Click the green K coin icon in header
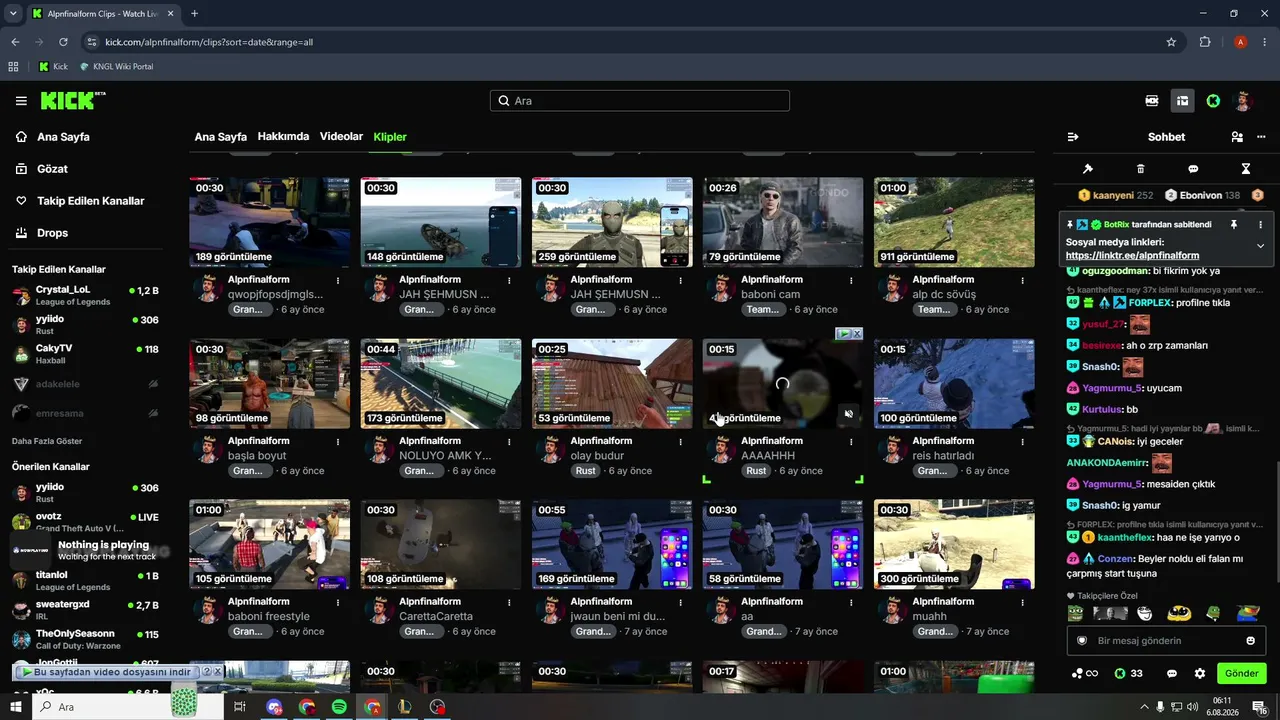Screen dimensions: 1280x720 (x=1213, y=101)
